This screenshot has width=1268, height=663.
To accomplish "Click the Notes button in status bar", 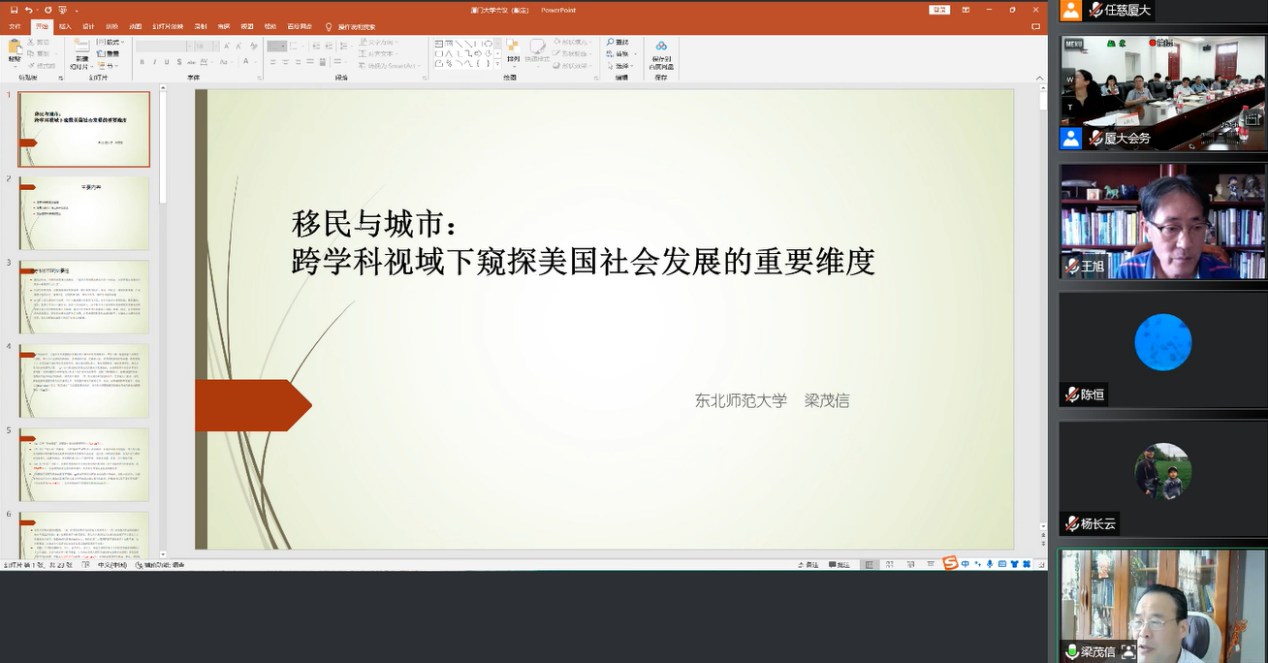I will point(807,565).
